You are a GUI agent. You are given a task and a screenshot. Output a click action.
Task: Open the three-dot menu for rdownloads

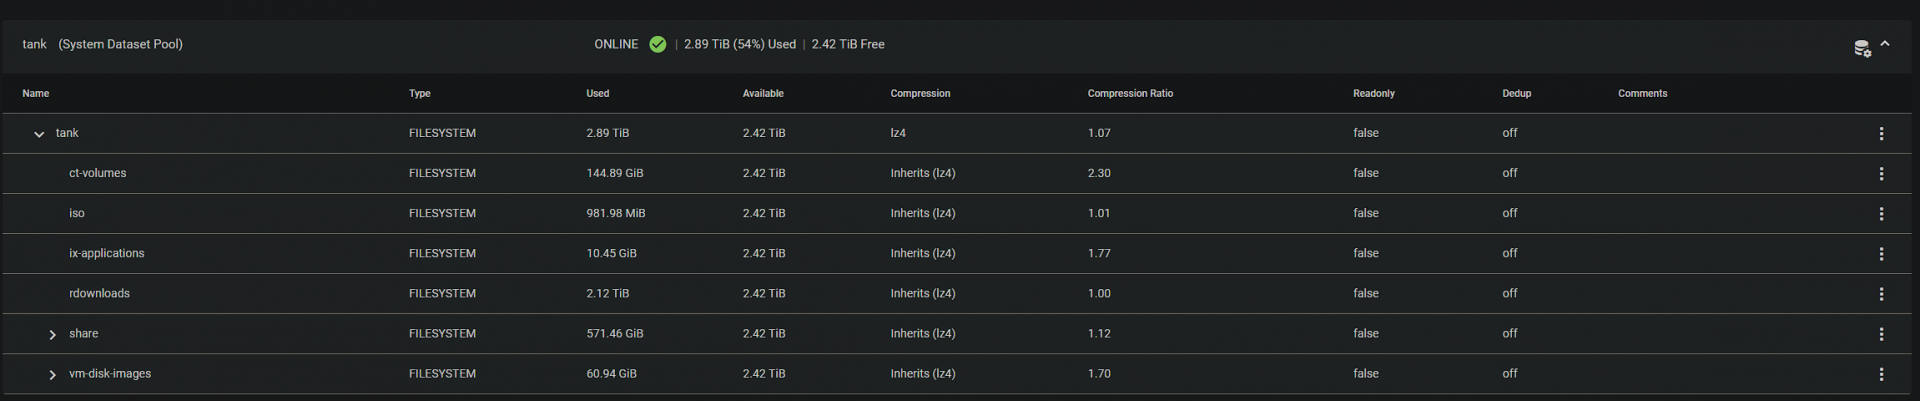(x=1881, y=293)
